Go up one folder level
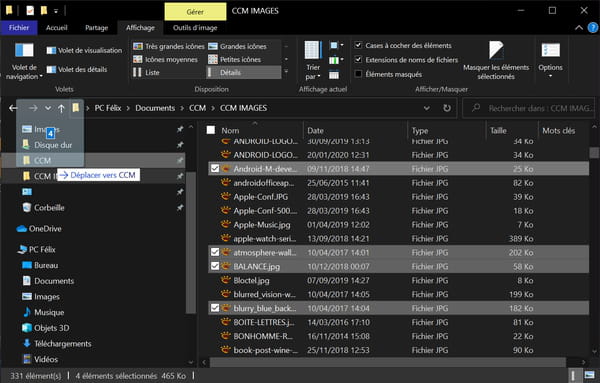This screenshot has height=383, width=600. (x=61, y=108)
